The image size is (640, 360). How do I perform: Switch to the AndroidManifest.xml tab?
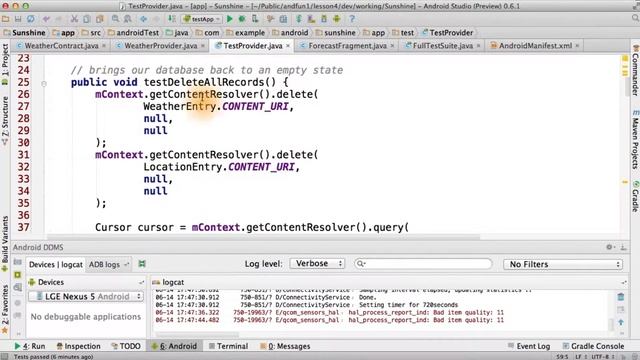(x=535, y=46)
